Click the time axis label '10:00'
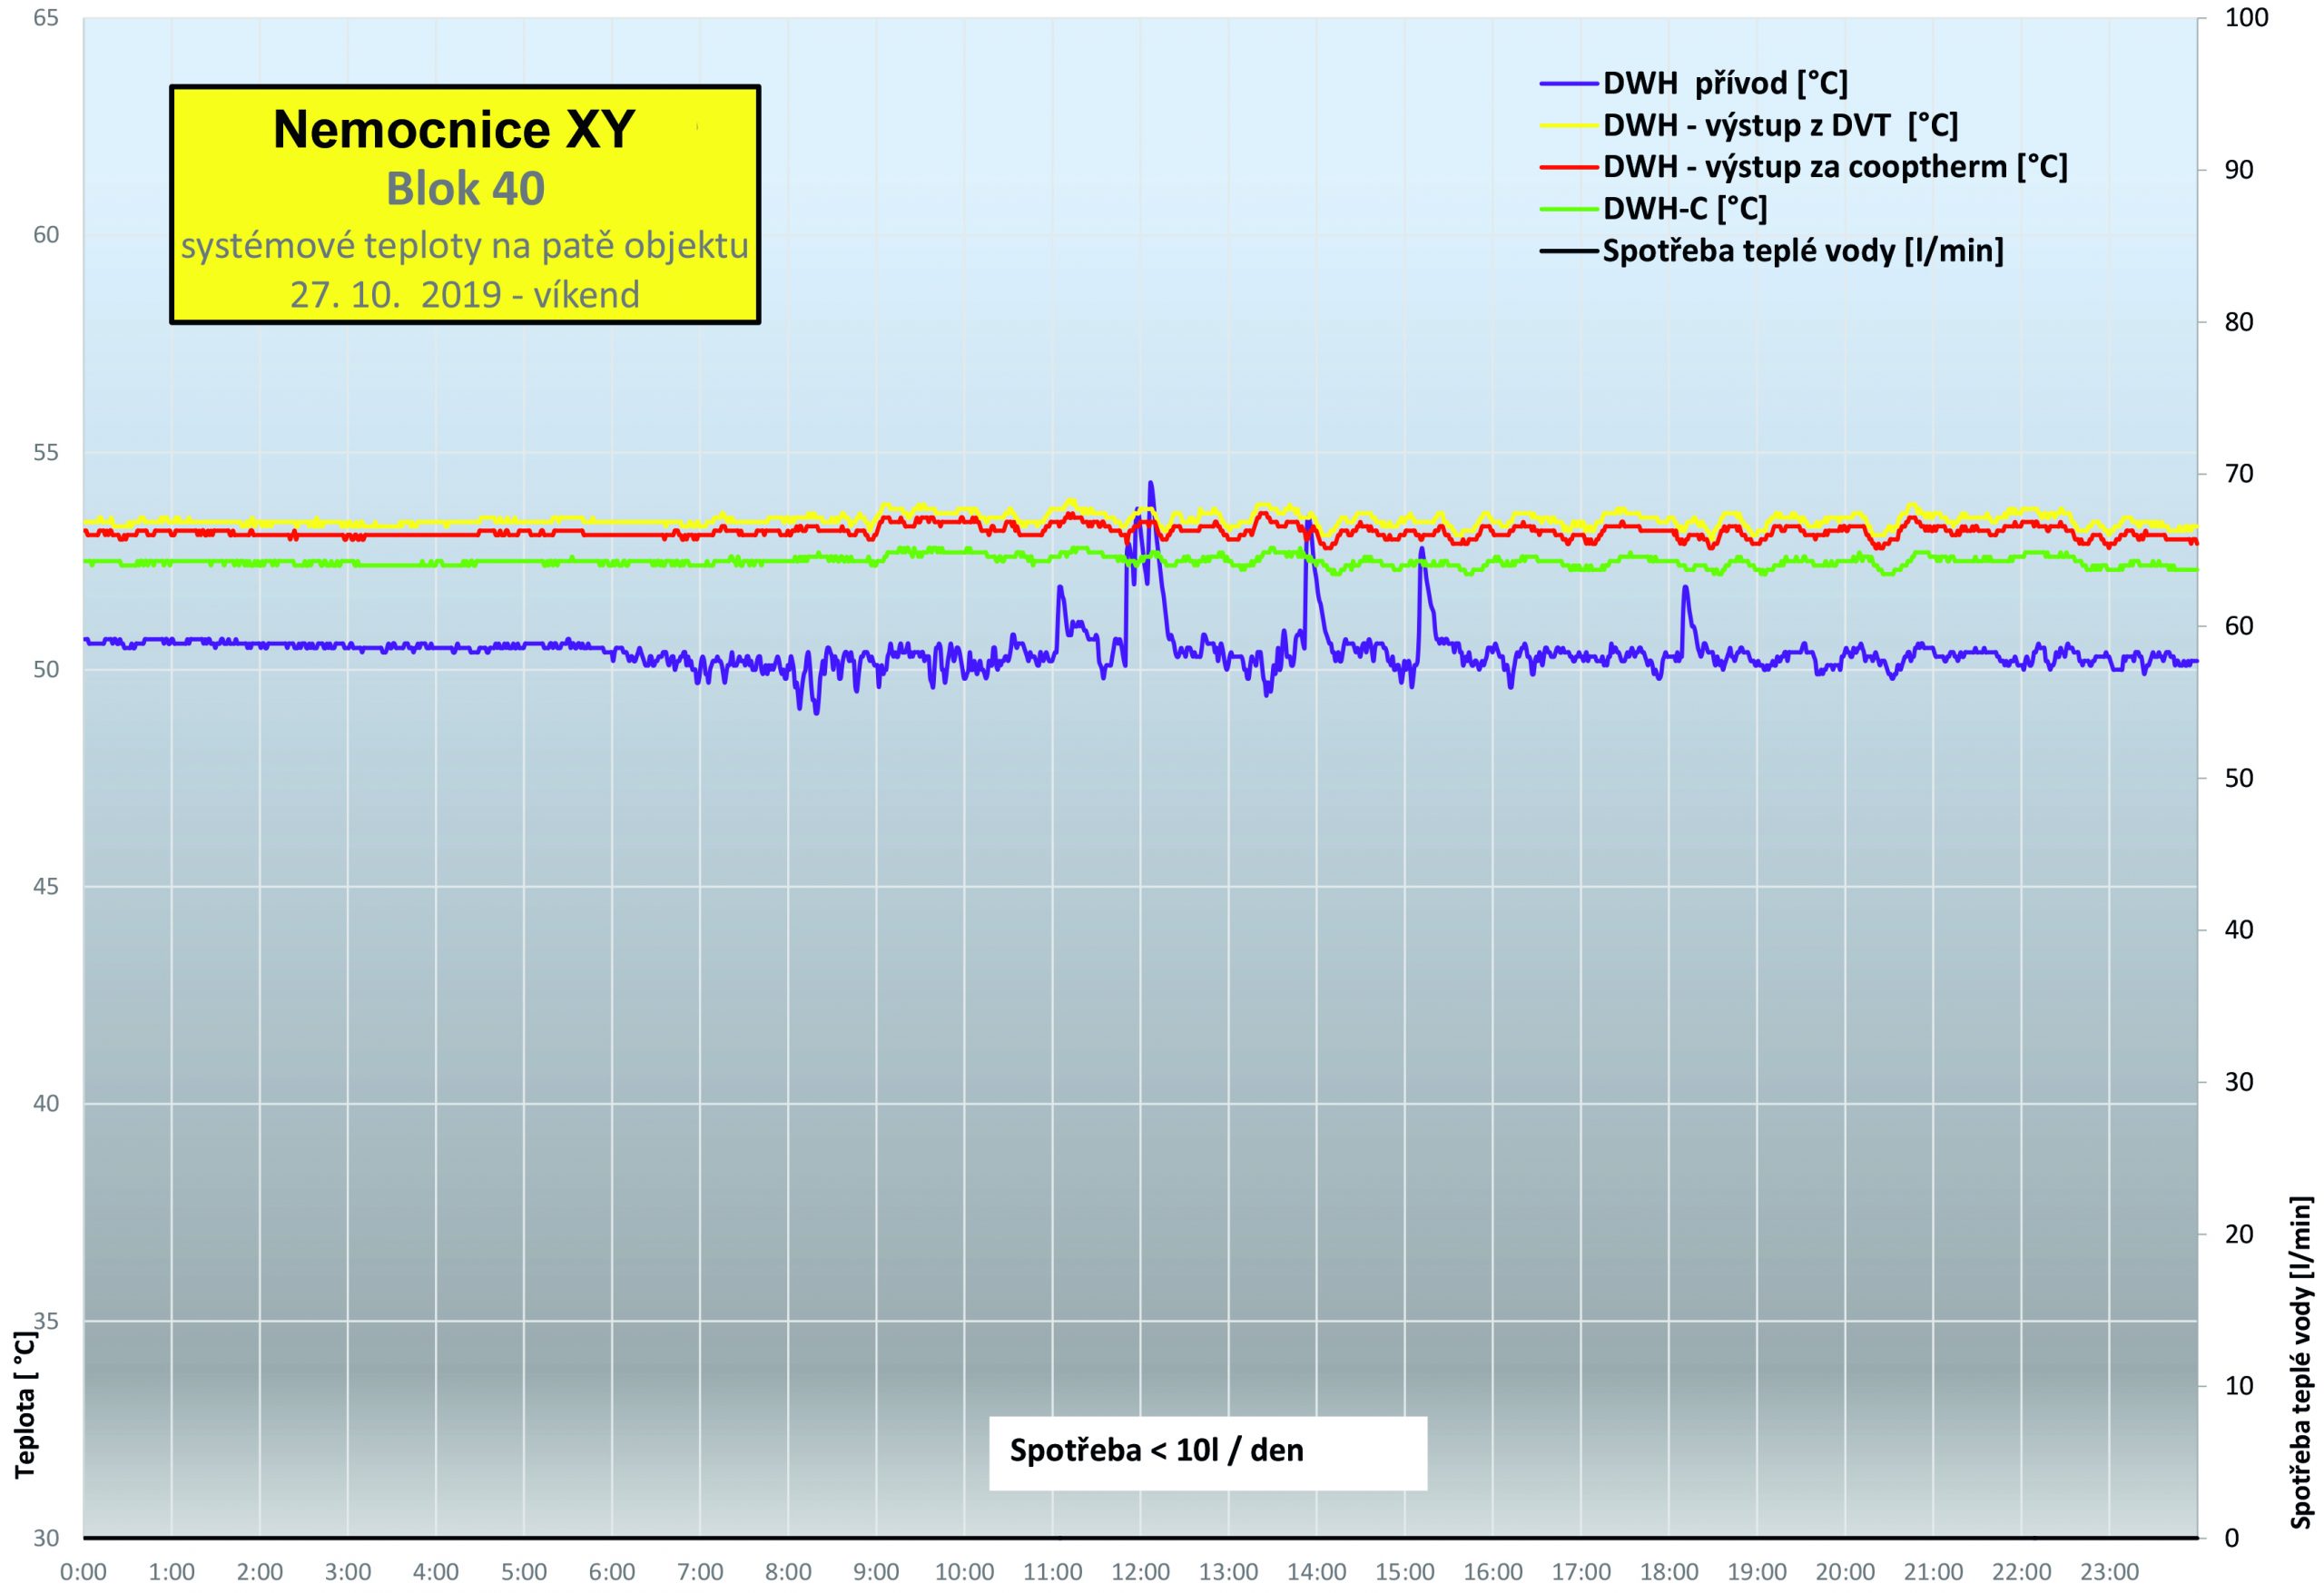This screenshot has height=1593, width=2324. (x=964, y=1573)
